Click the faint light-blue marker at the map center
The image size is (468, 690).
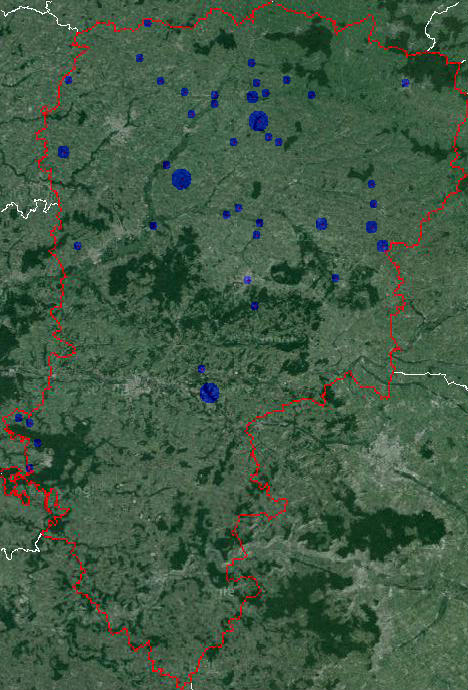click(248, 280)
